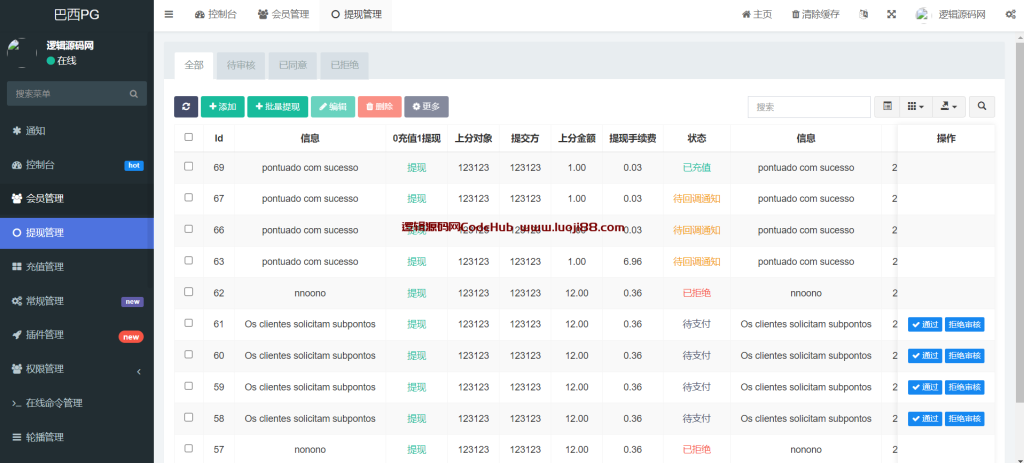Viewport: 1024px width, 463px height.
Task: Open the language switch icon in top bar
Action: 864,14
